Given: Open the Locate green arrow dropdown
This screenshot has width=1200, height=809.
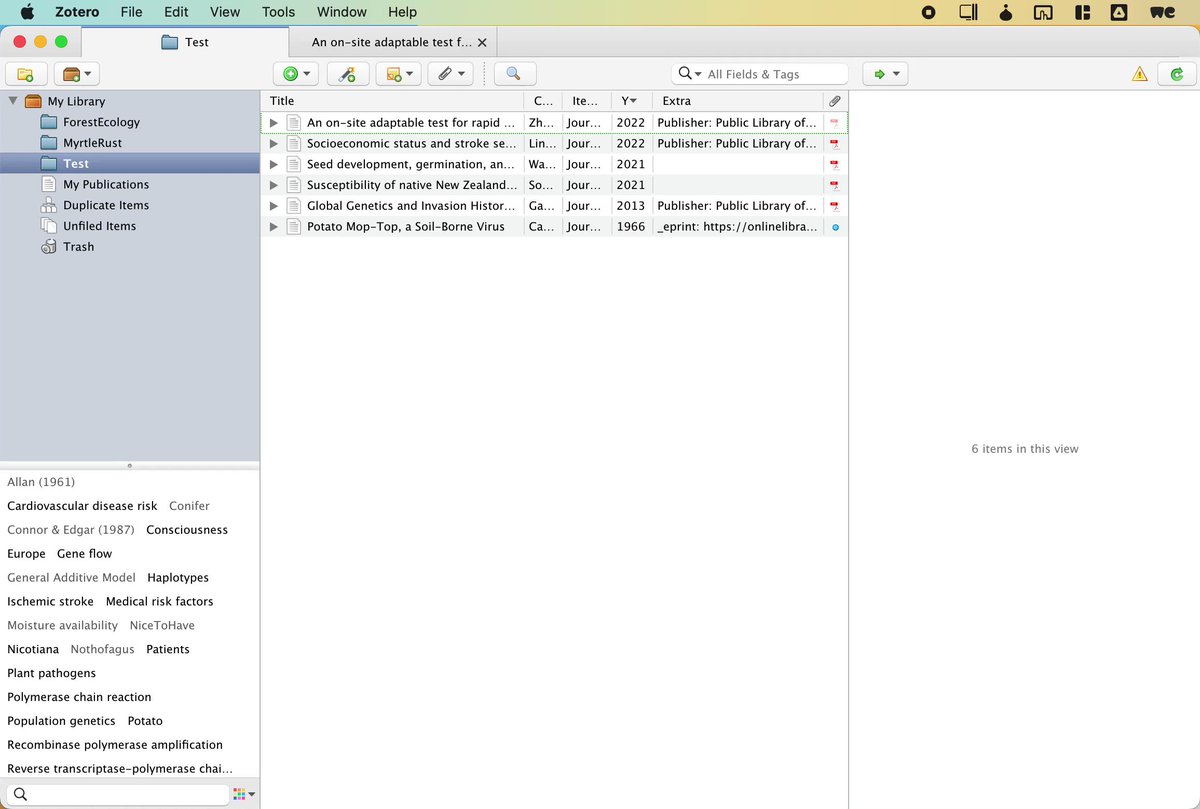Looking at the screenshot, I should tap(885, 74).
